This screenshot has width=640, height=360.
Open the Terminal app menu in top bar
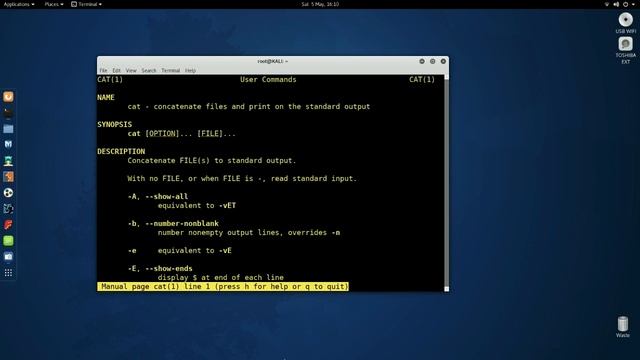pos(86,4)
